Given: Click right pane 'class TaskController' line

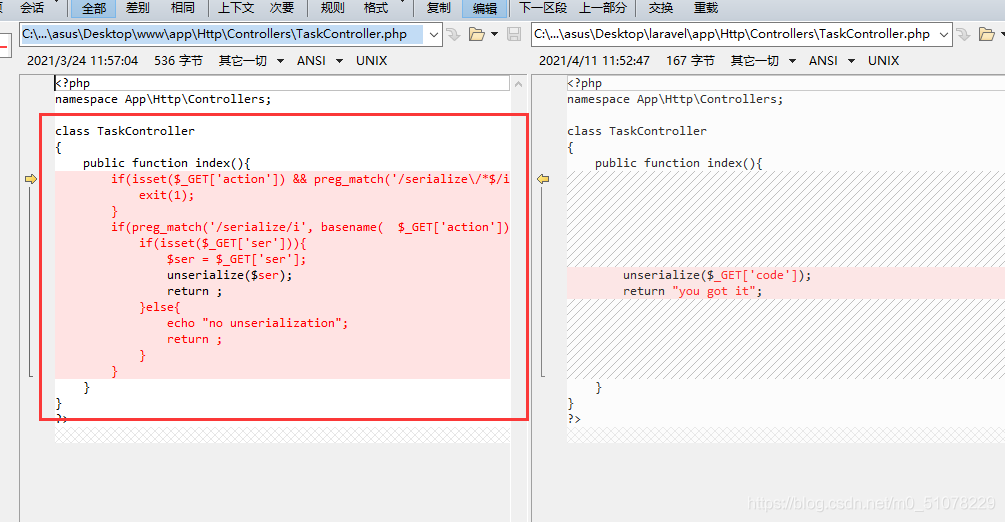Looking at the screenshot, I should pyautogui.click(x=637, y=131).
